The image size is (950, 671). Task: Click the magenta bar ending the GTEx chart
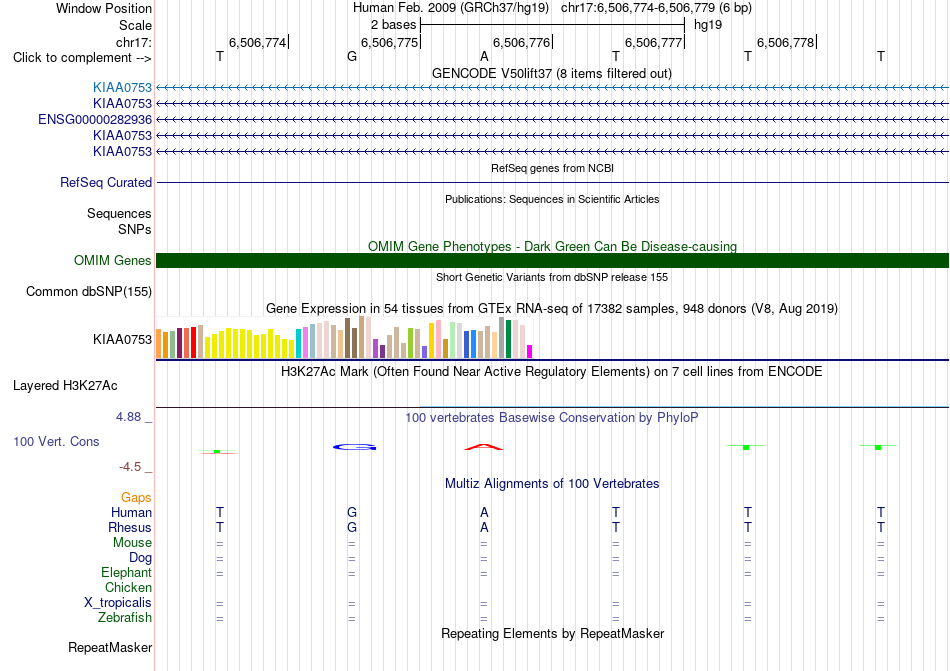[530, 351]
